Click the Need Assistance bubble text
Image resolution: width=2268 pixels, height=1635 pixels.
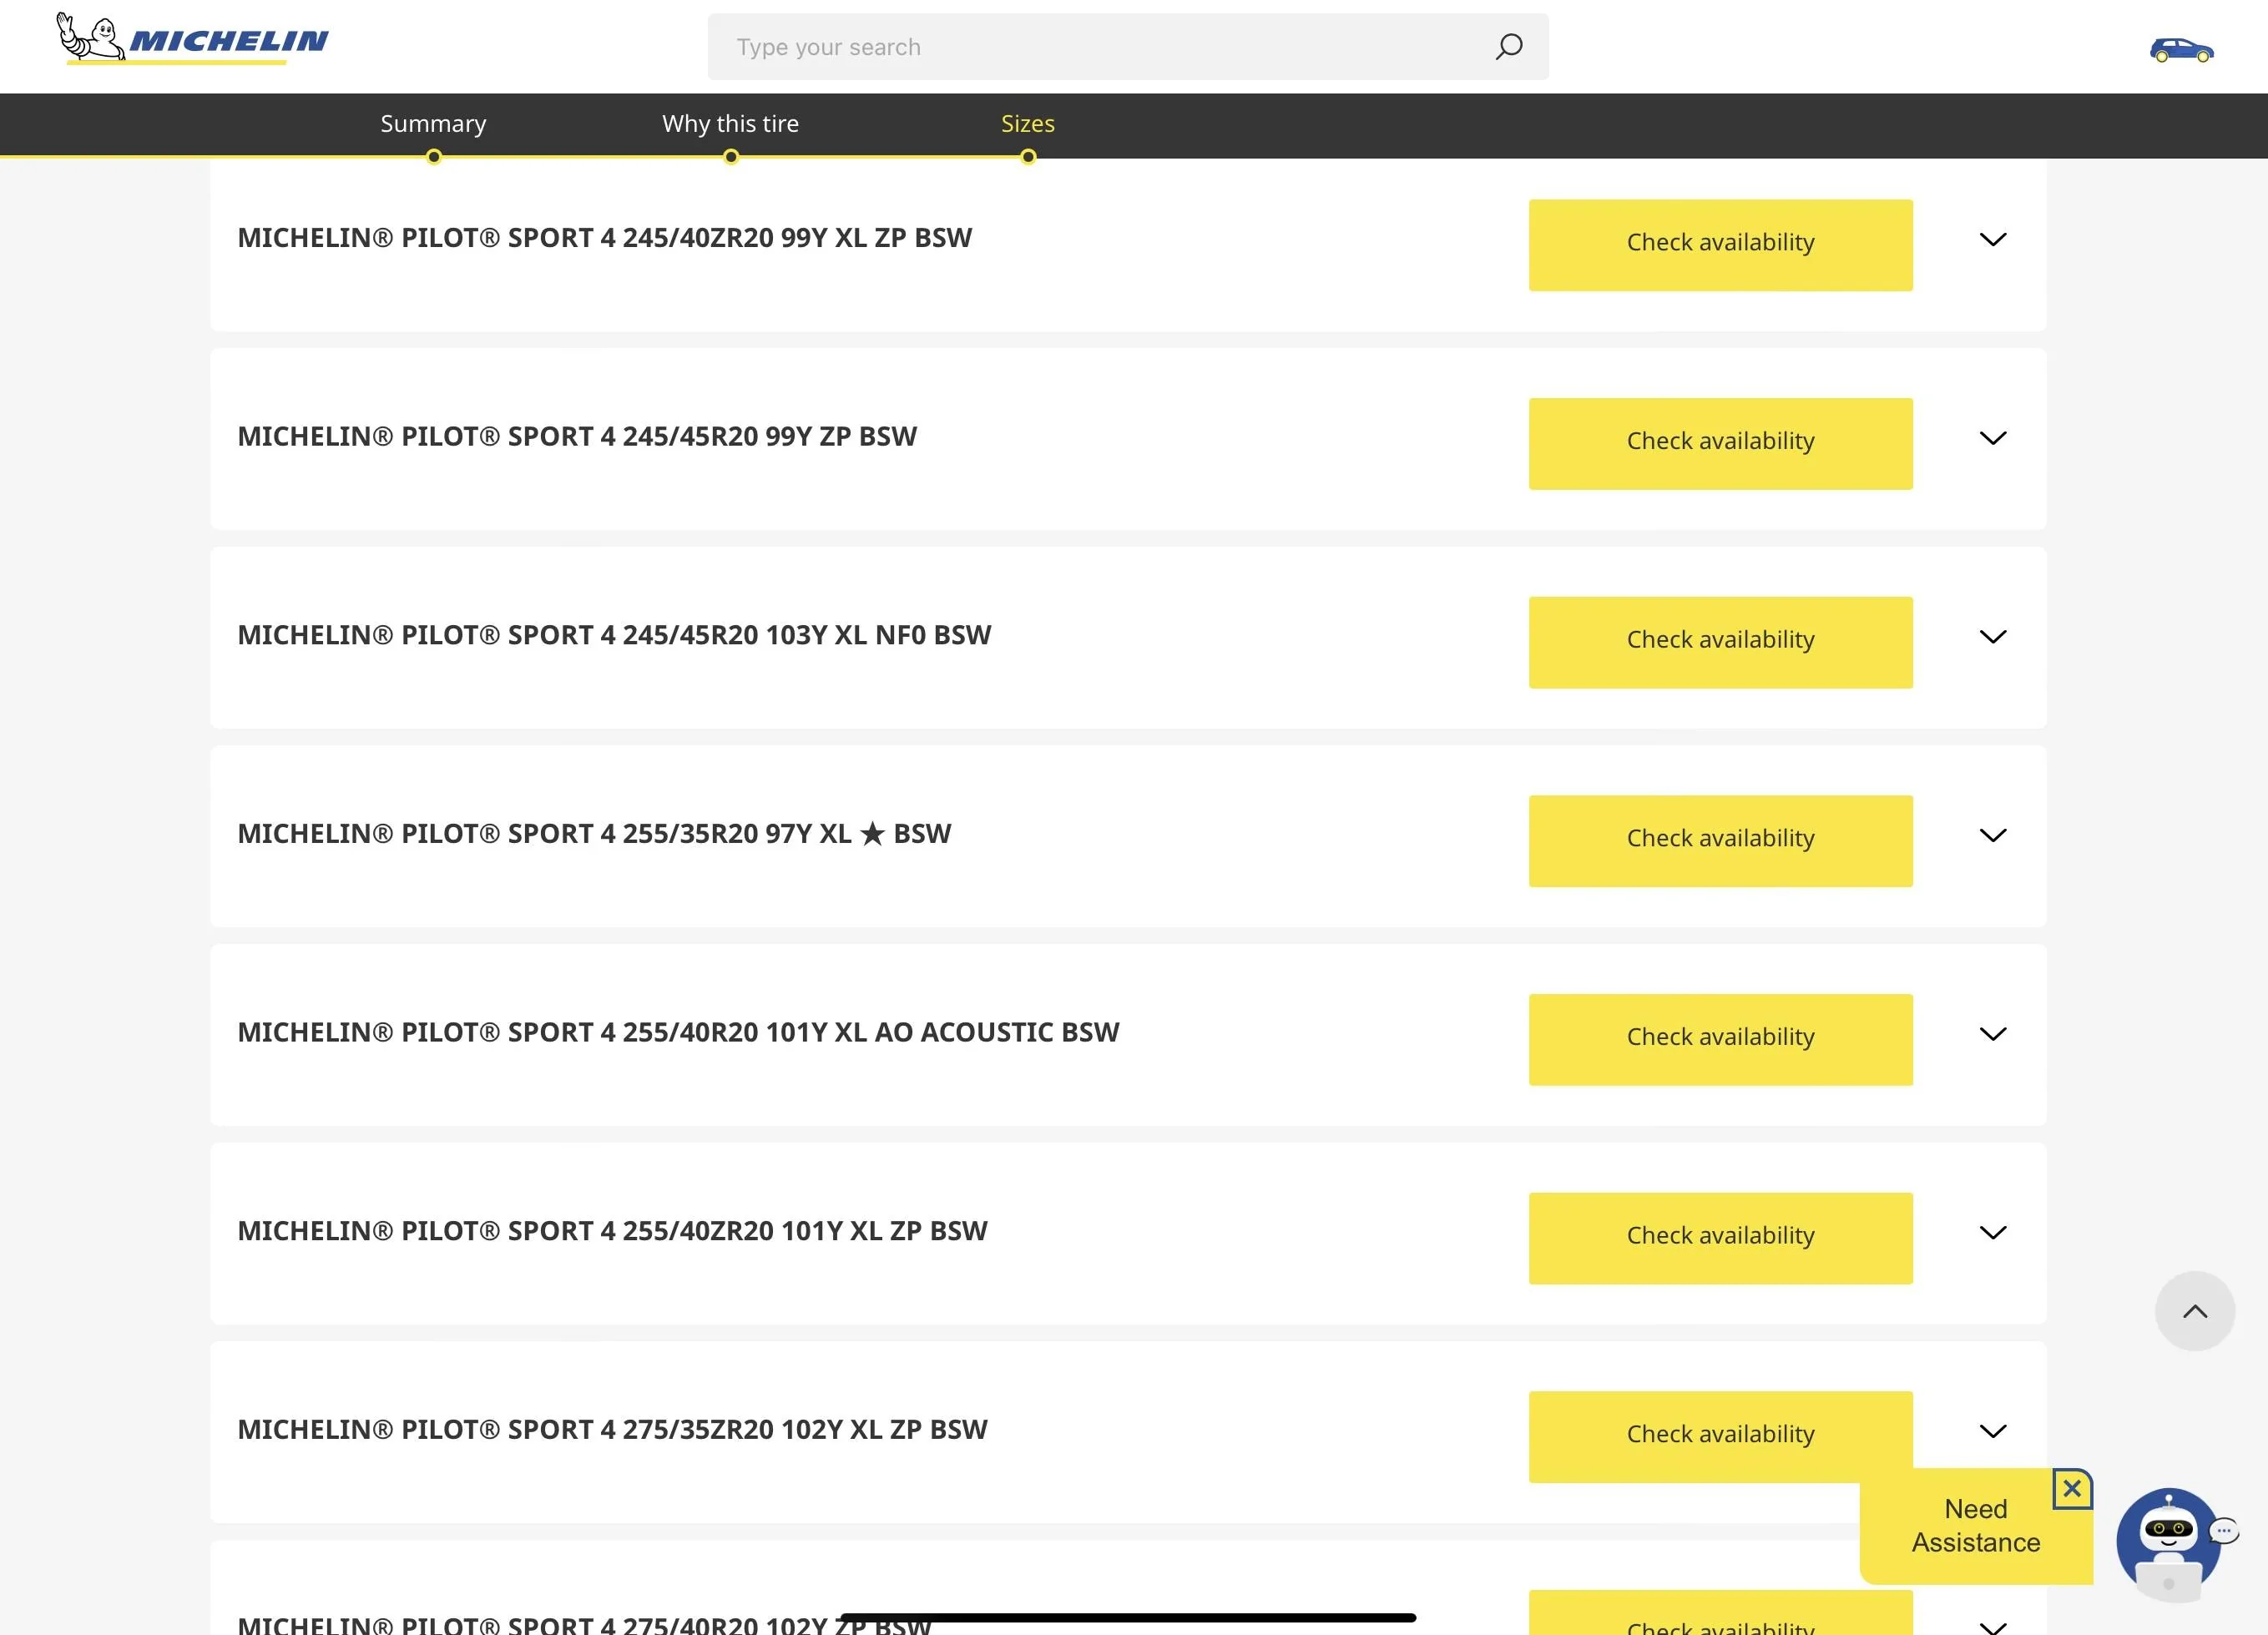[x=1976, y=1526]
